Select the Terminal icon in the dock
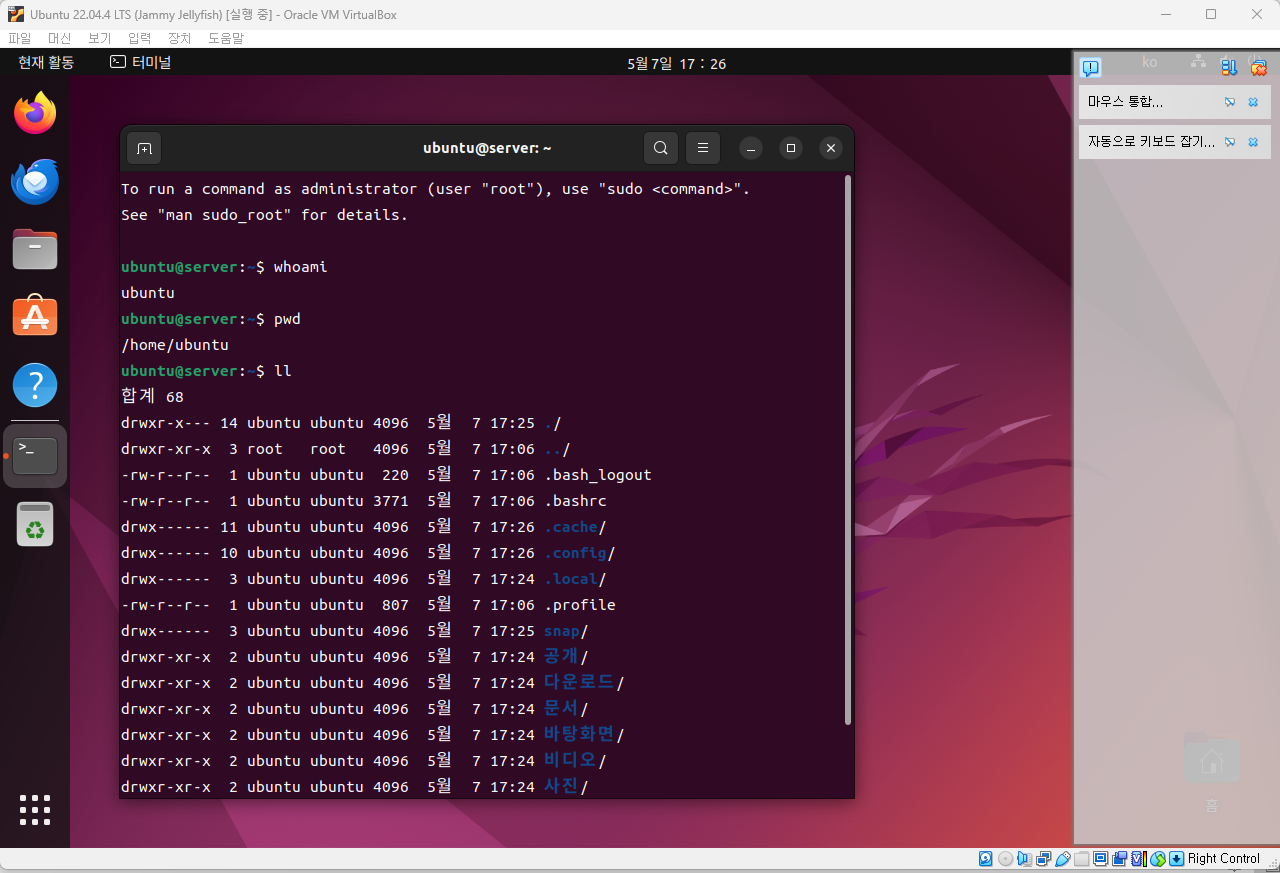Screen dimensions: 1280x873 (x=35, y=456)
